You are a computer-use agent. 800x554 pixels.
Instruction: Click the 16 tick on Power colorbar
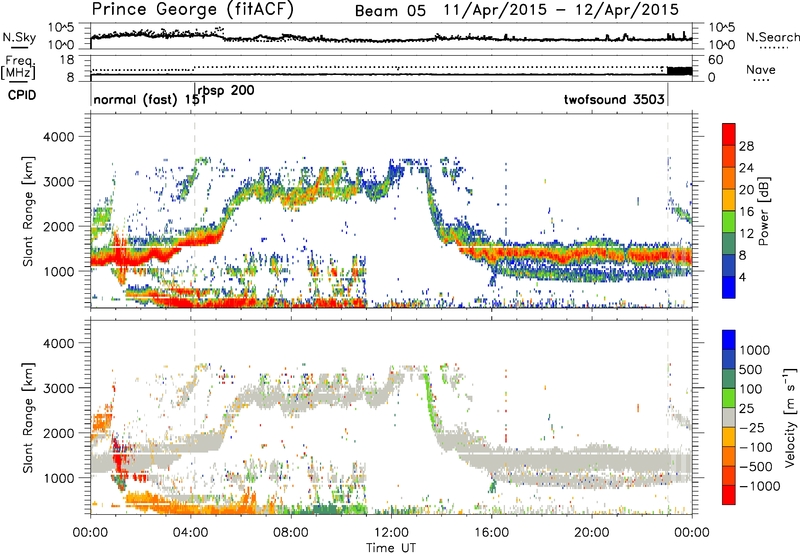click(746, 212)
